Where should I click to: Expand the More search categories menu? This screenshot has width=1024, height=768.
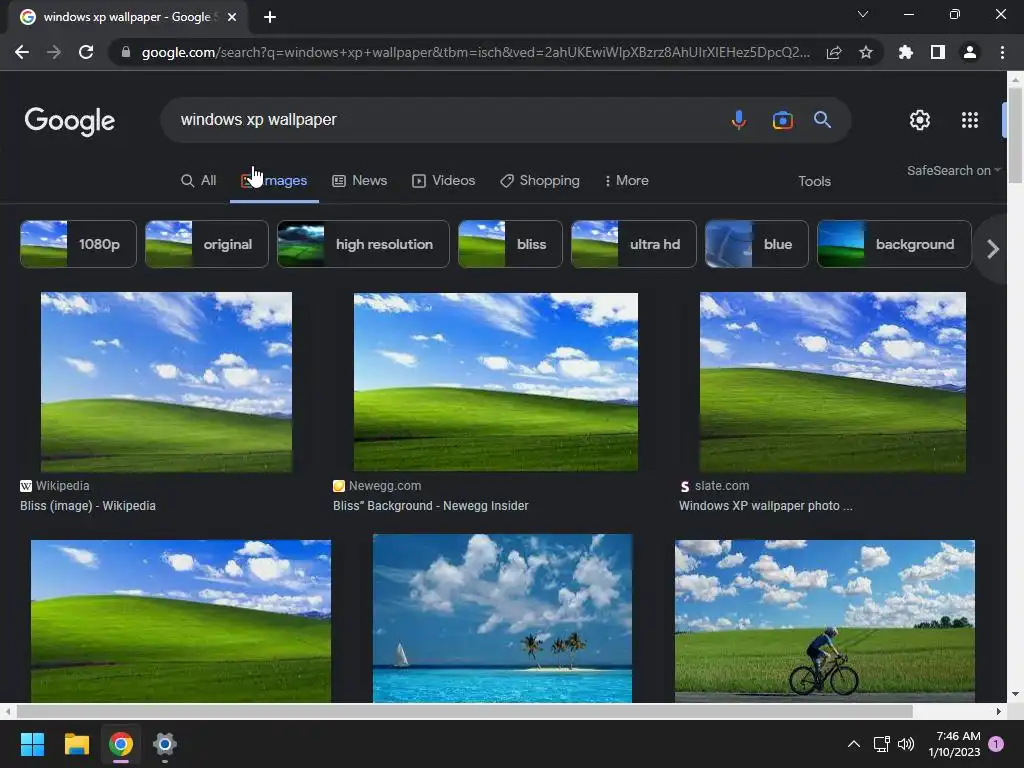click(626, 181)
